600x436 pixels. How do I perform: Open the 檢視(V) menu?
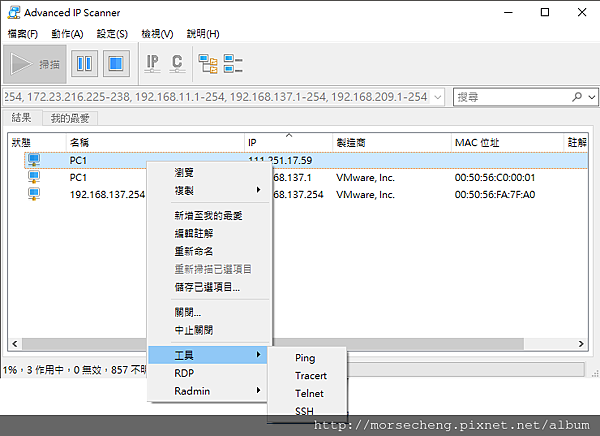[x=157, y=34]
